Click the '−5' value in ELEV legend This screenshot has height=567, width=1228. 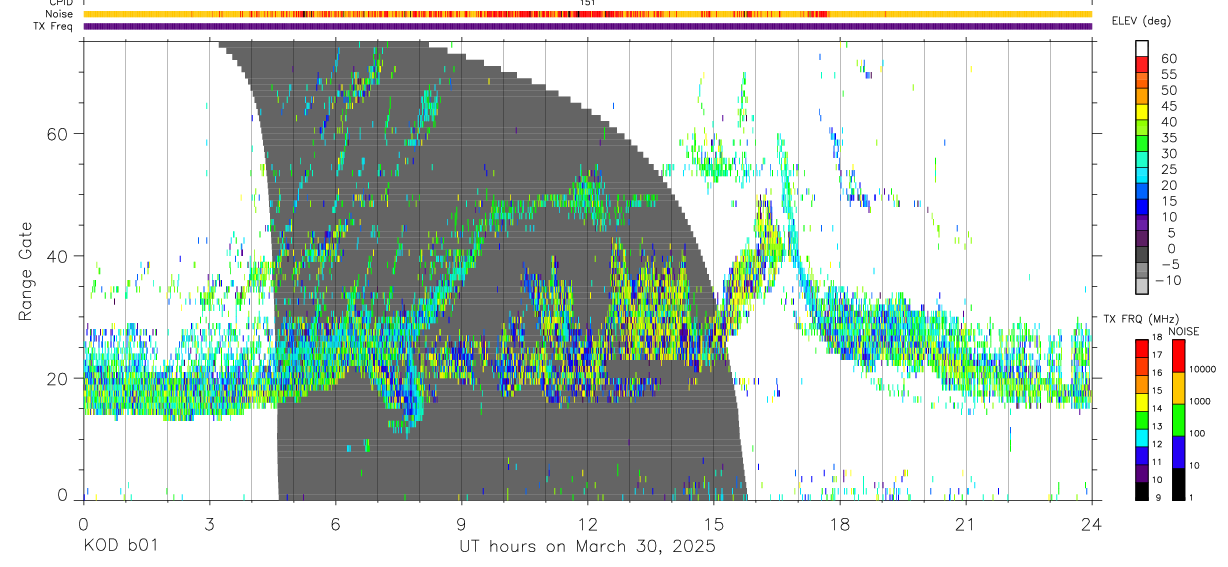(1170, 264)
